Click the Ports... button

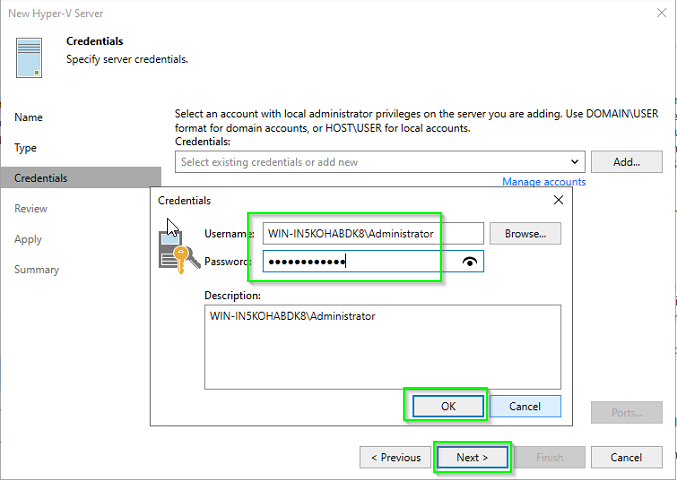click(x=626, y=413)
